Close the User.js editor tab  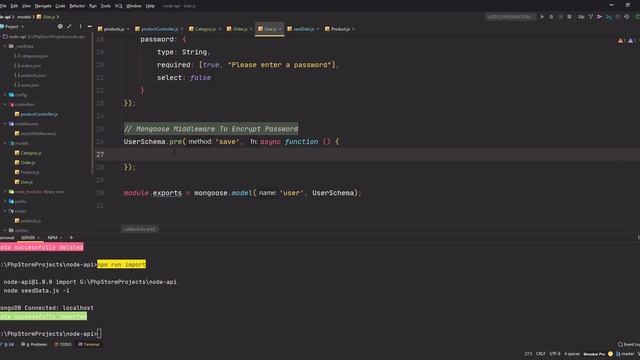280,29
